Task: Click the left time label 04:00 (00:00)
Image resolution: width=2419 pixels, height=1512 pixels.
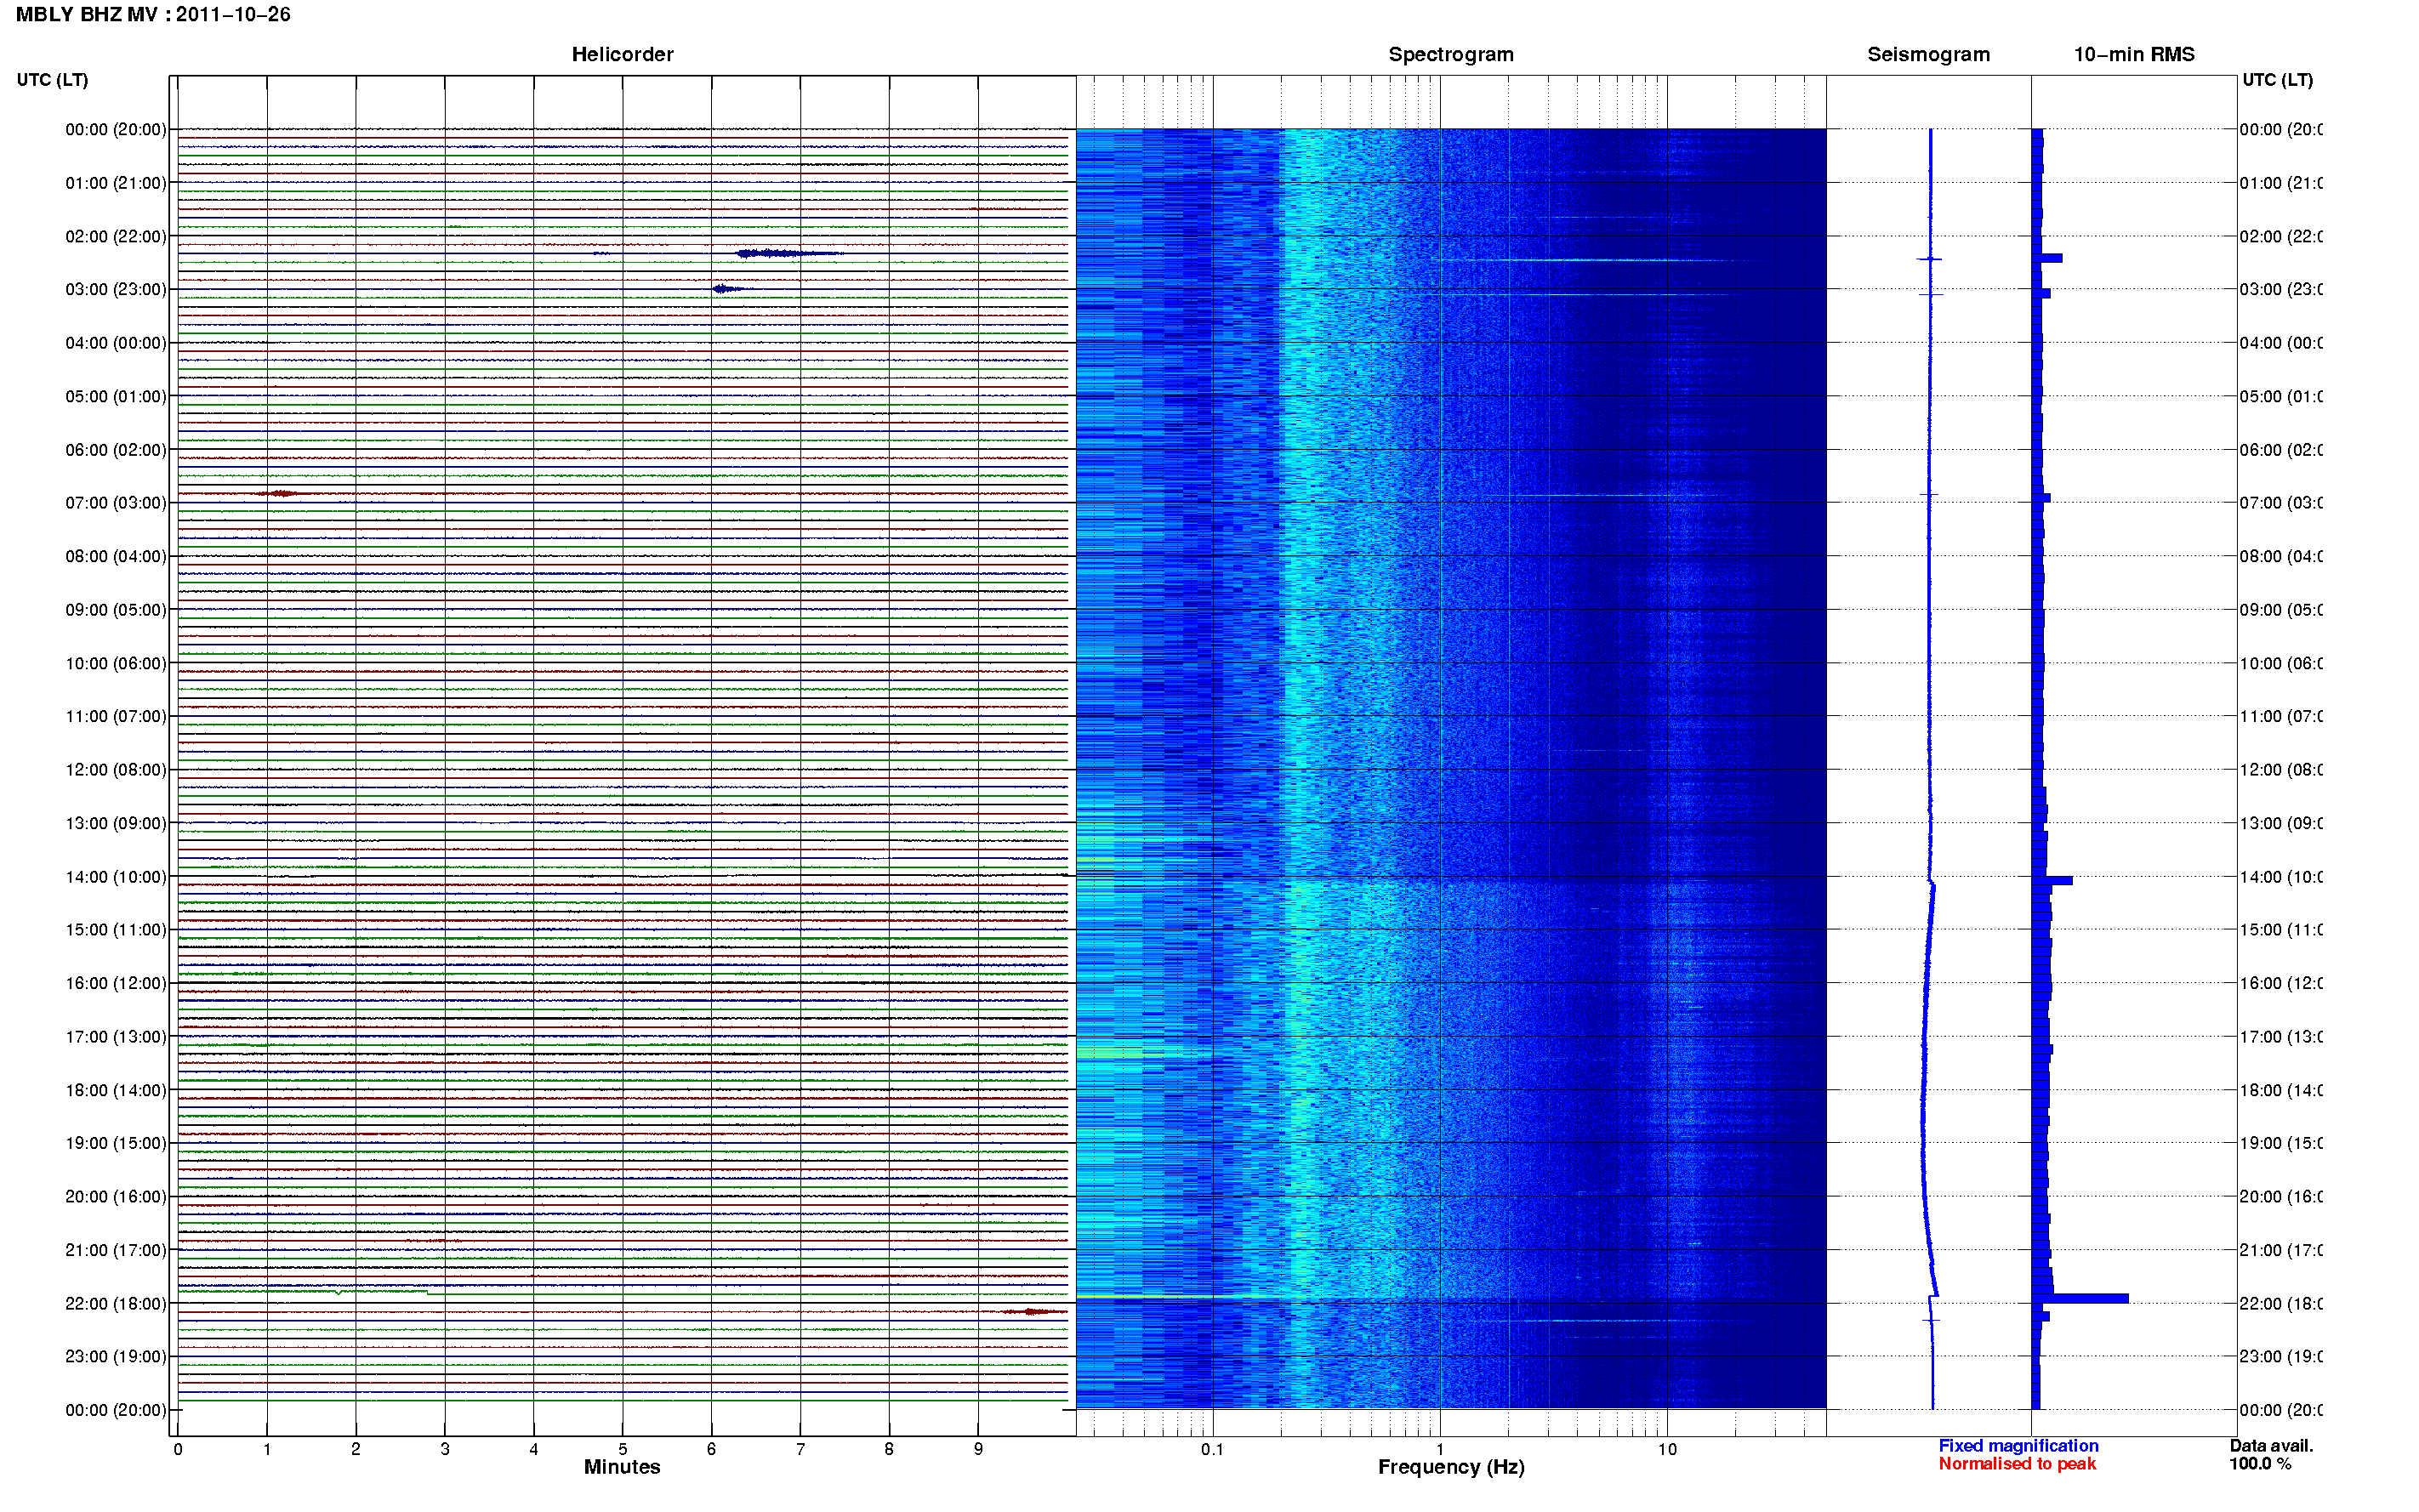Action: (116, 343)
